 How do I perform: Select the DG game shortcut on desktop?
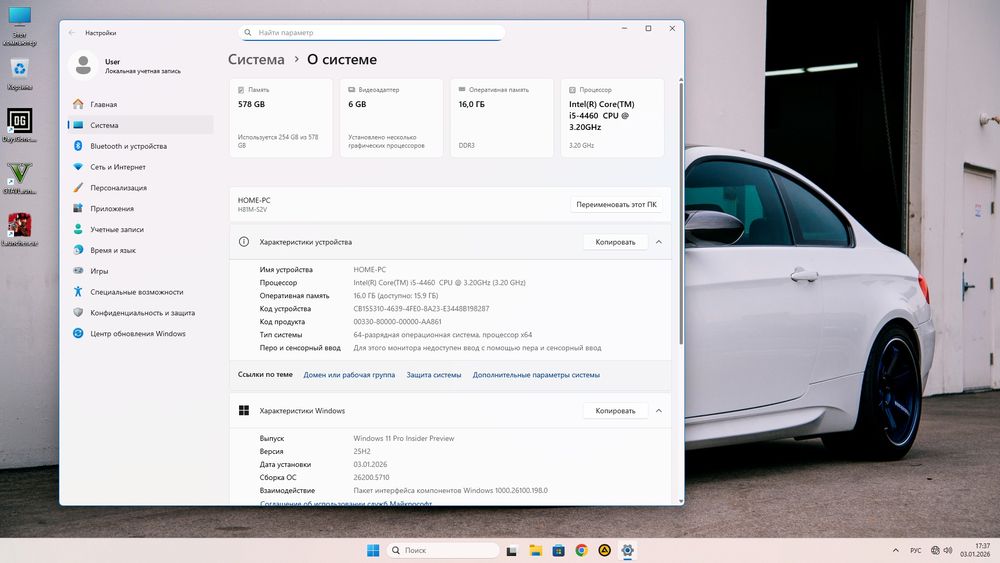(20, 125)
